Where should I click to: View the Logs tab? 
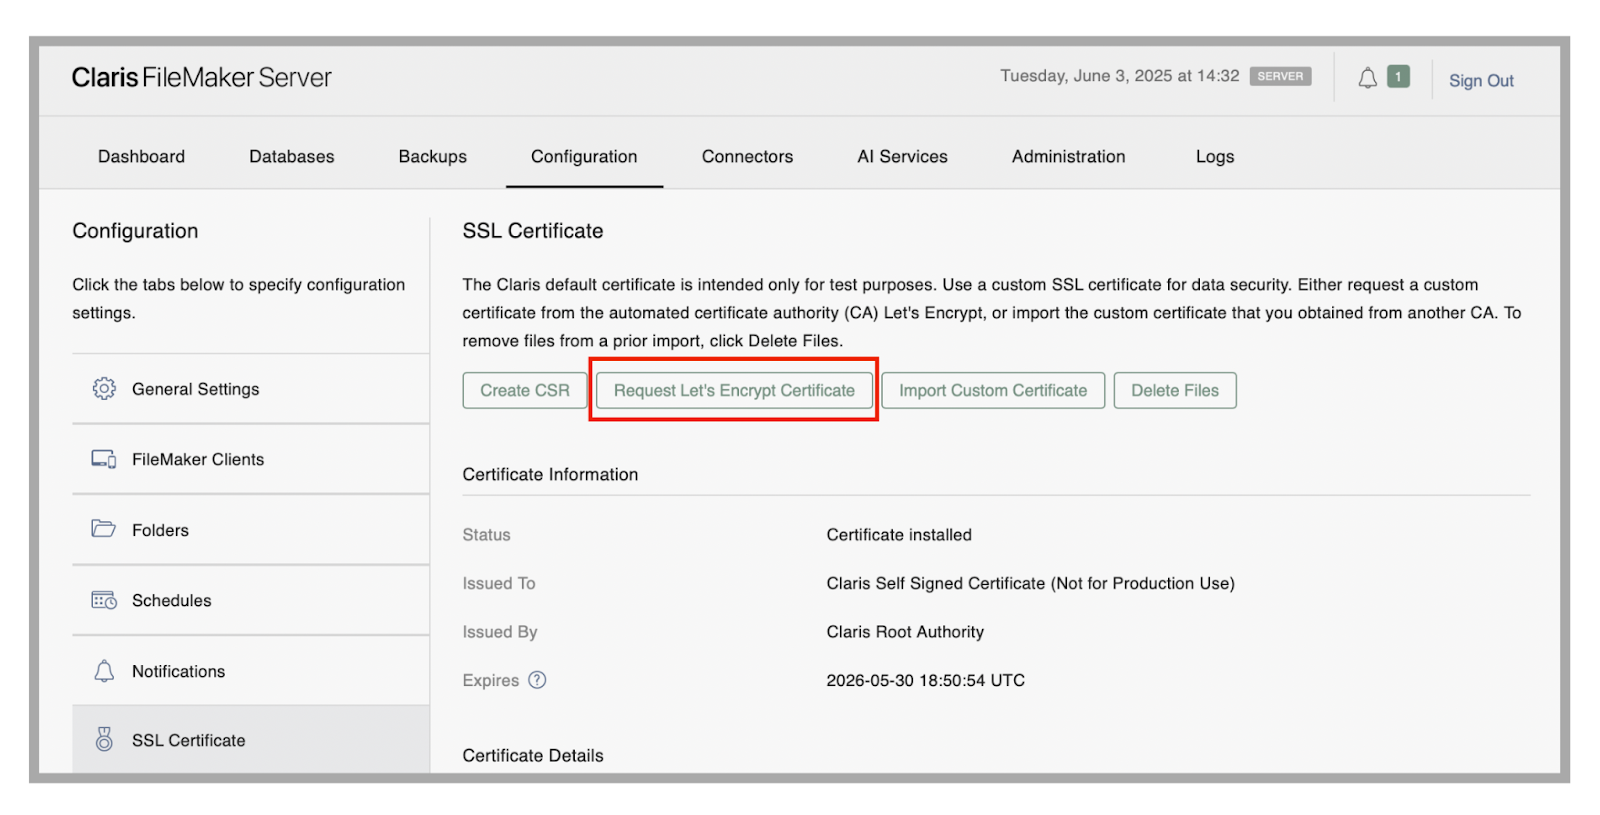(1215, 157)
